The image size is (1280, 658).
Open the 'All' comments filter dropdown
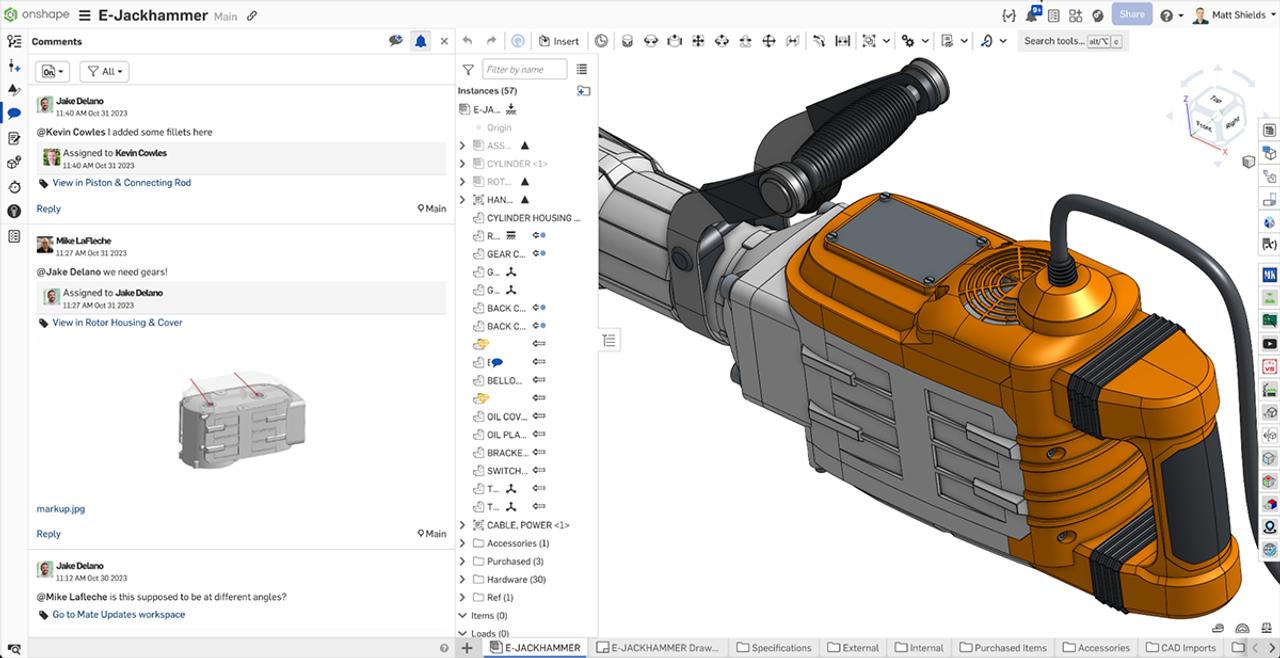[x=104, y=71]
